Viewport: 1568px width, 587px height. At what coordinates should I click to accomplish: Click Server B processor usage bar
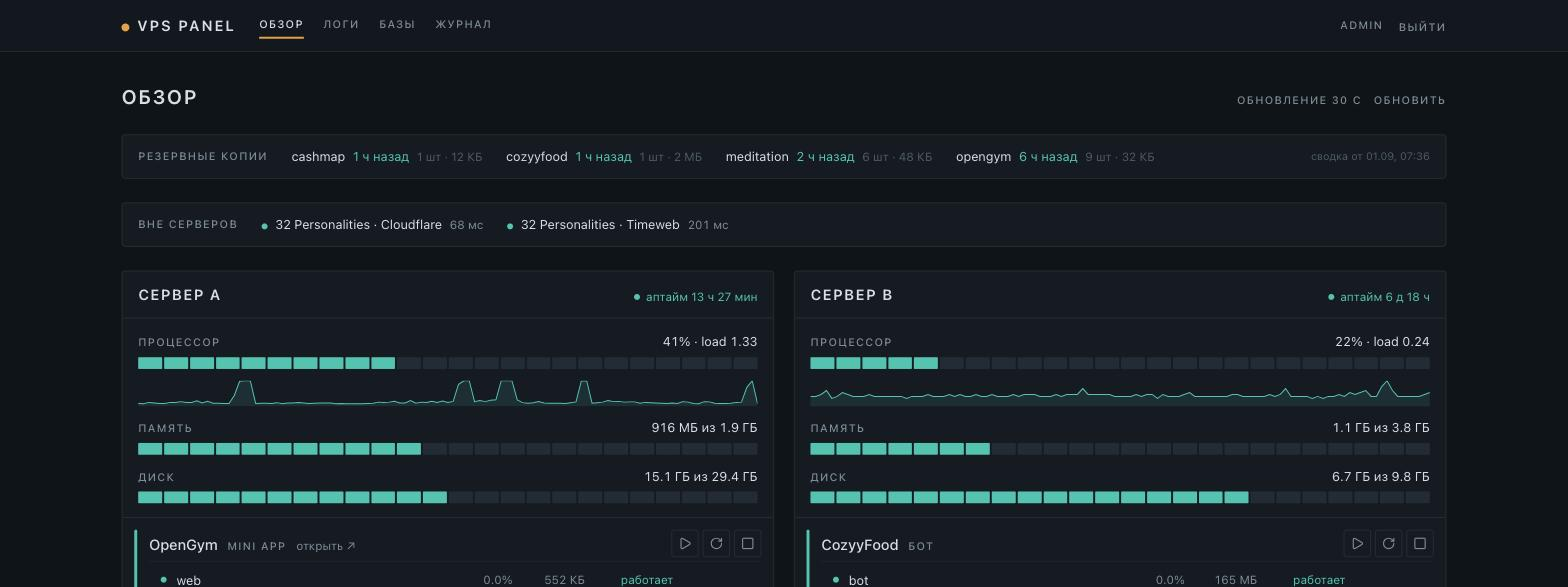1120,363
